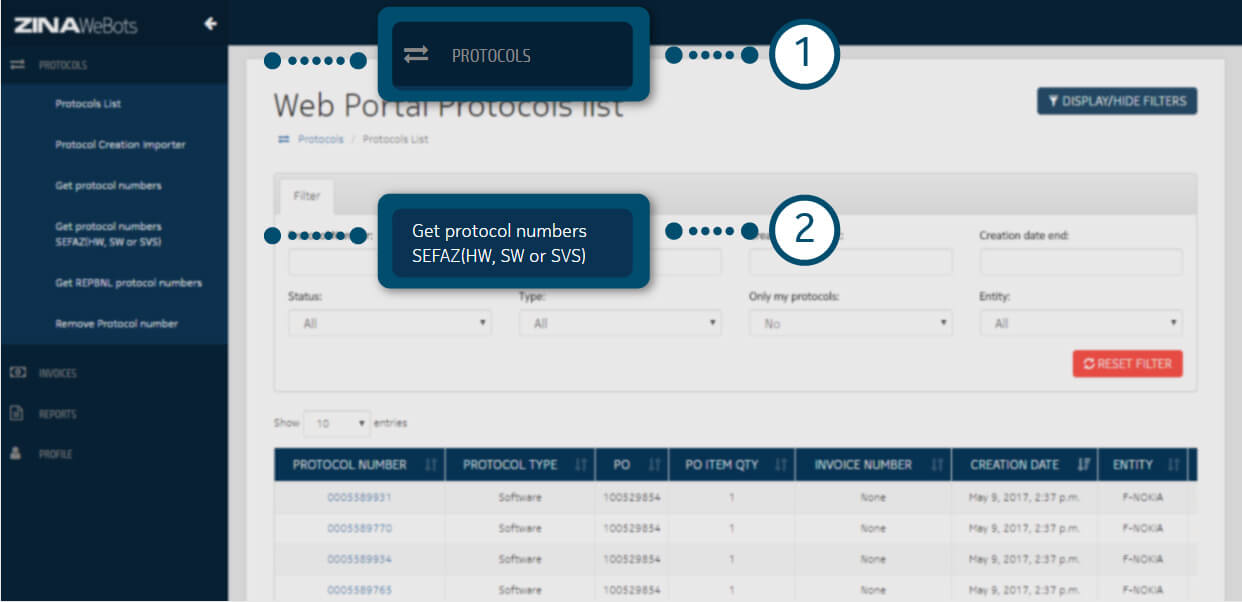Sort by Invoice Number column arrows
This screenshot has width=1242, height=602.
(x=937, y=465)
